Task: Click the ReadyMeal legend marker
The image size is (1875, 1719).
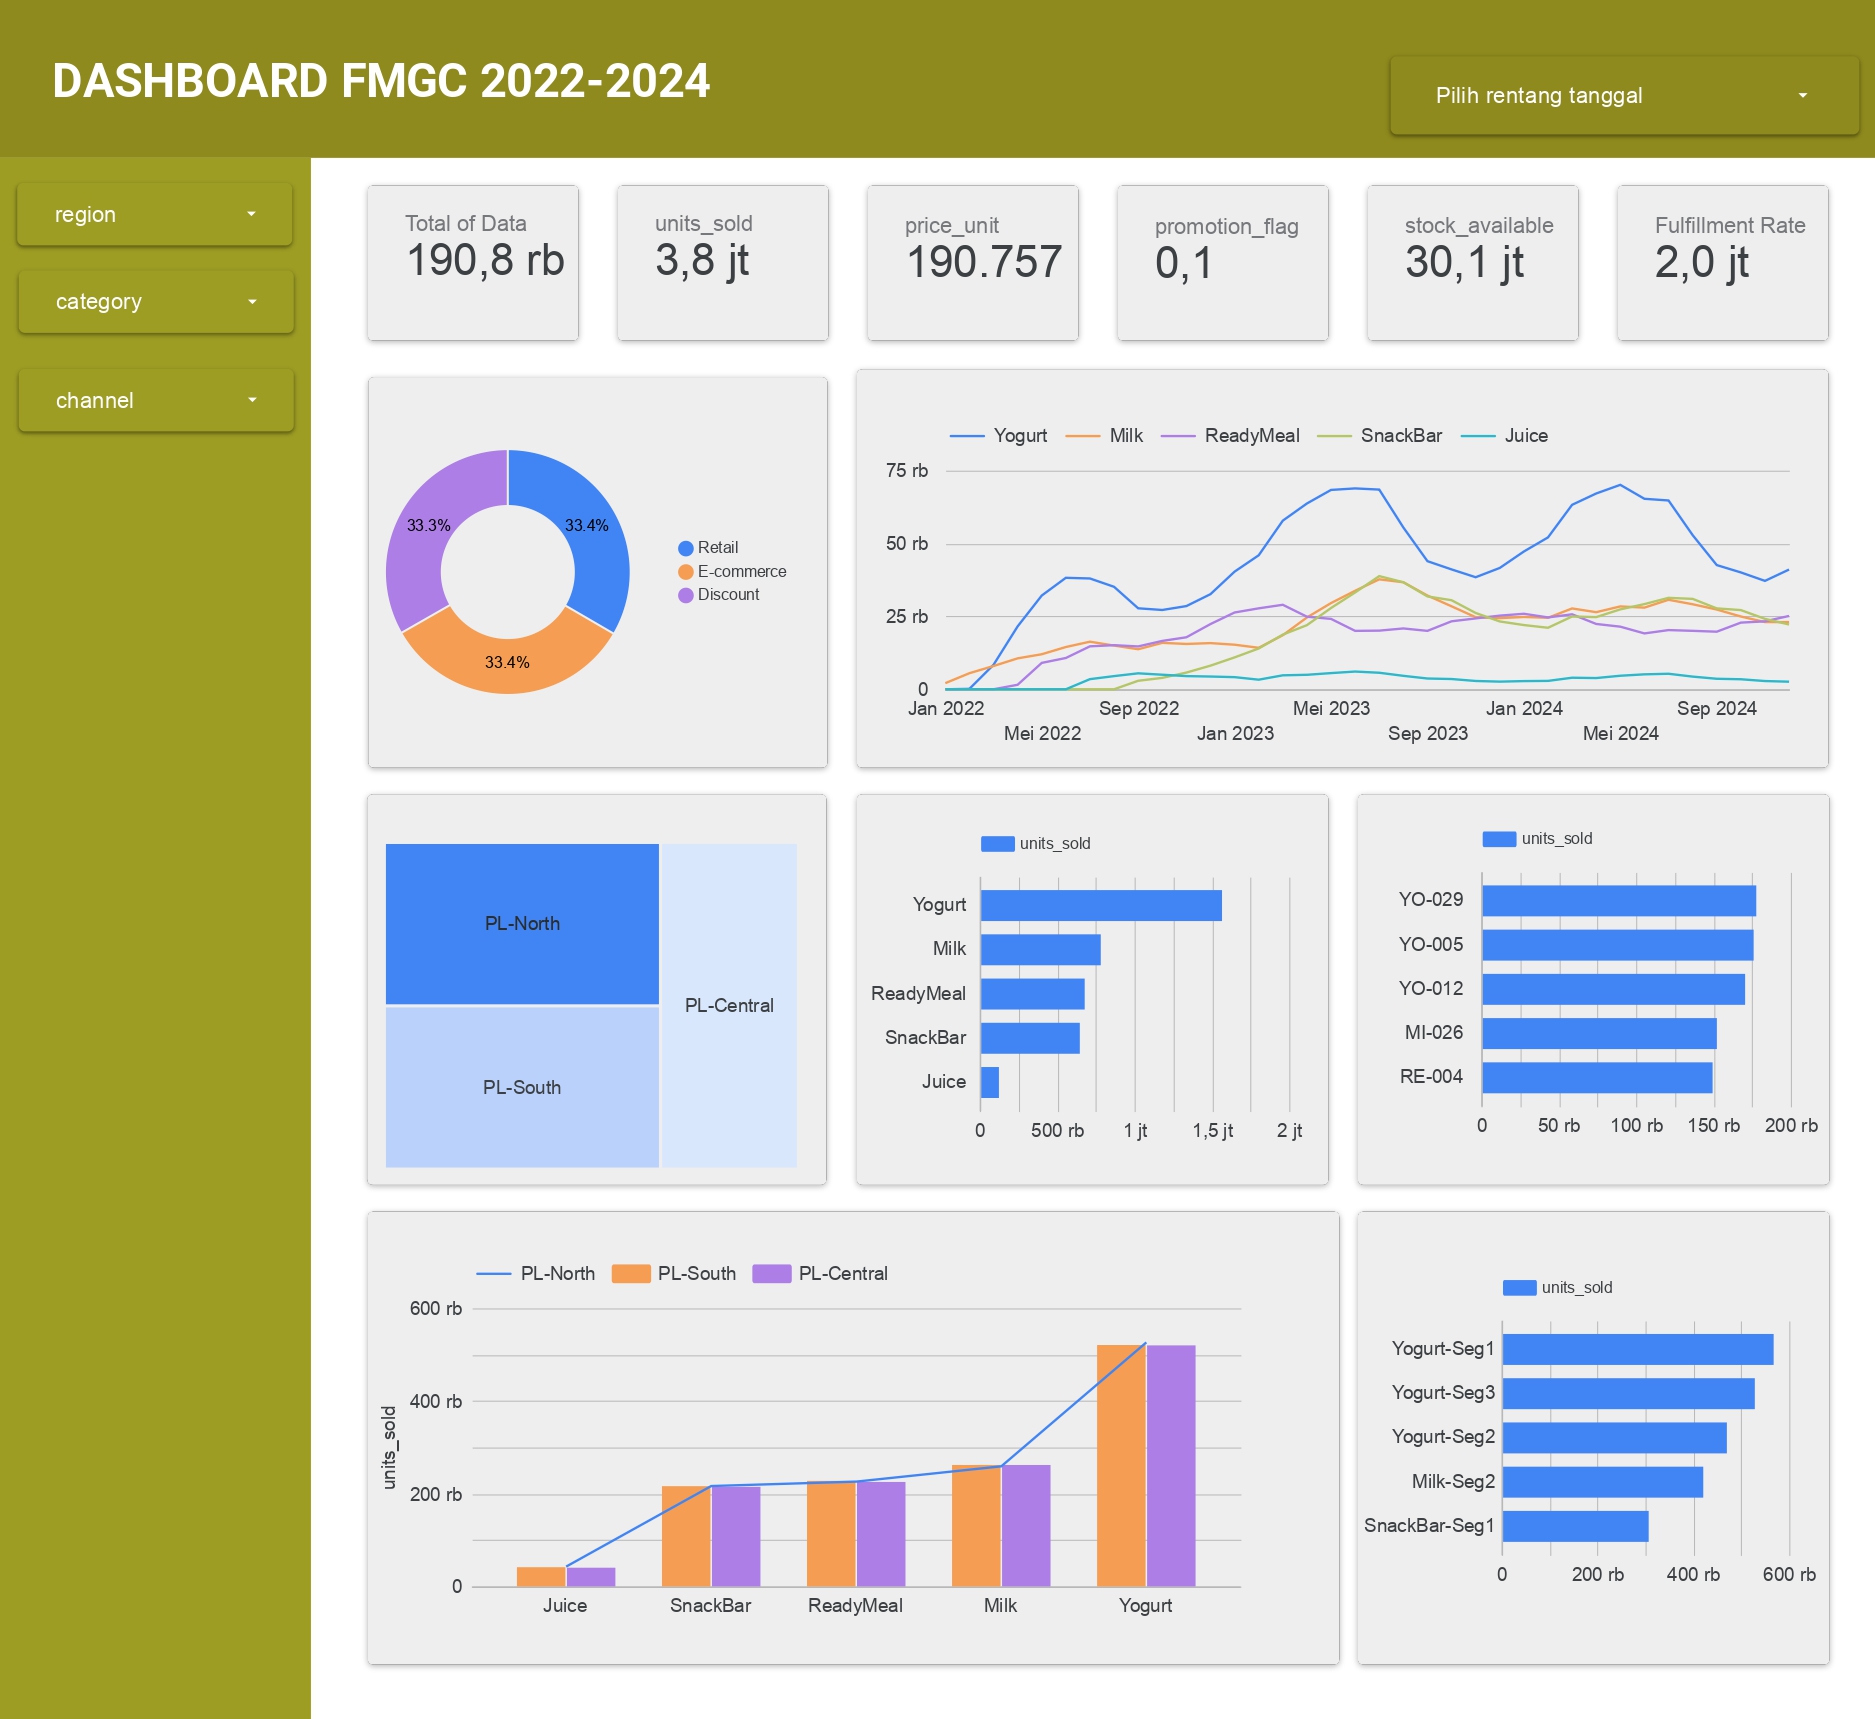Action: (1180, 436)
